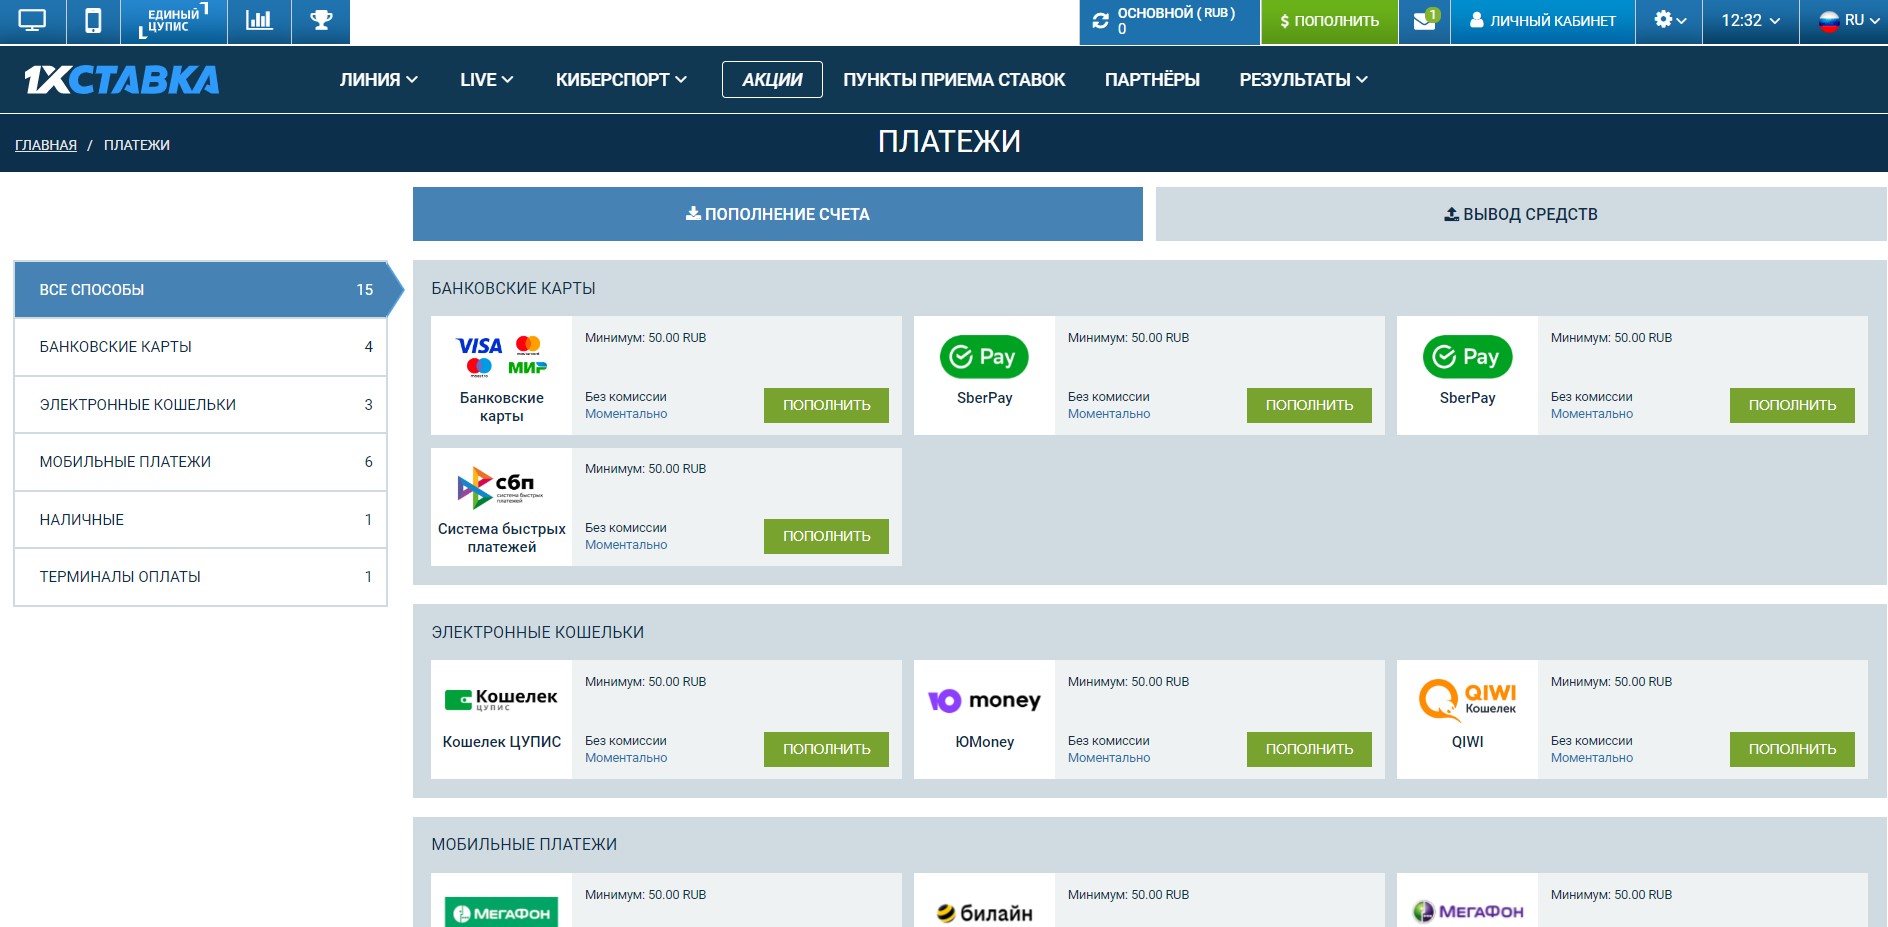Click the МОБИЛЬНЫЕ ПЛАТЕЖИ section heading
1888x927 pixels.
coord(524,845)
